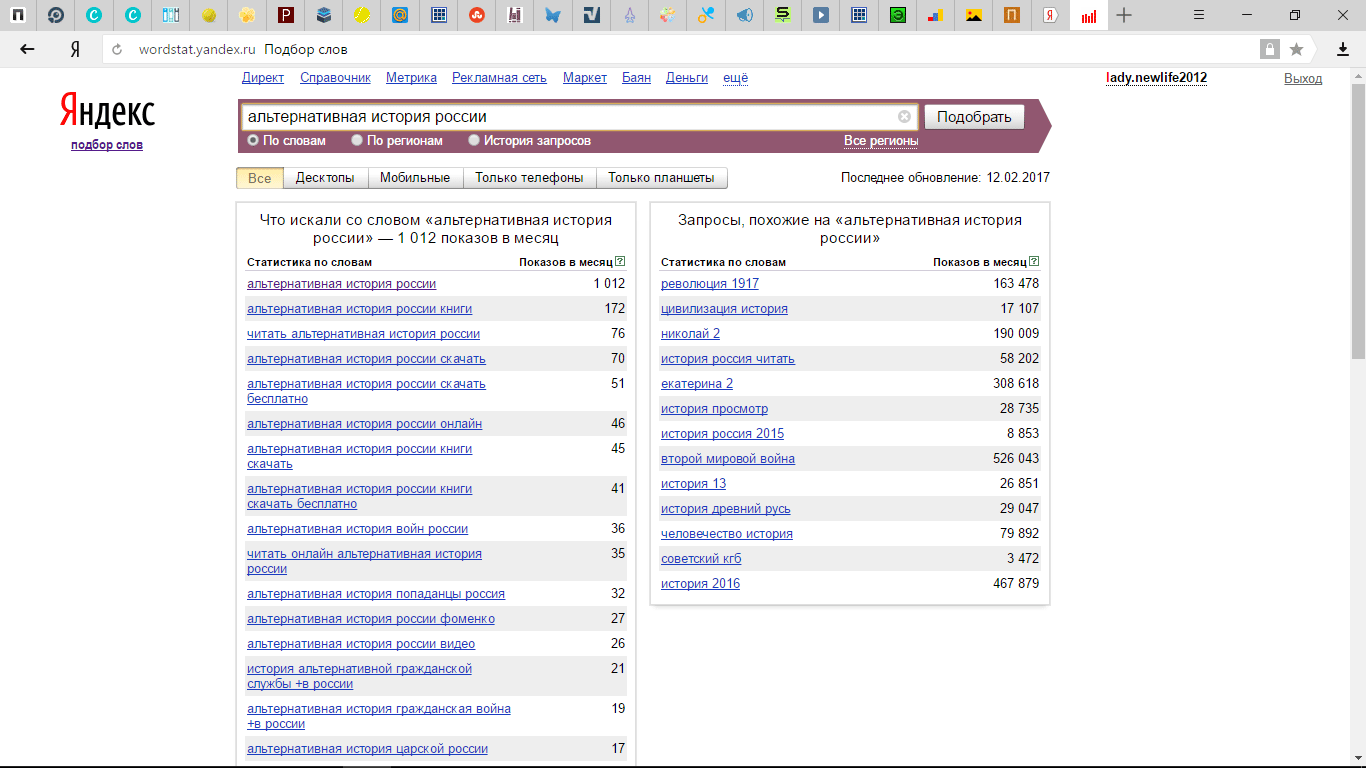Open the революция 1917 similar query
This screenshot has width=1366, height=768.
710,284
